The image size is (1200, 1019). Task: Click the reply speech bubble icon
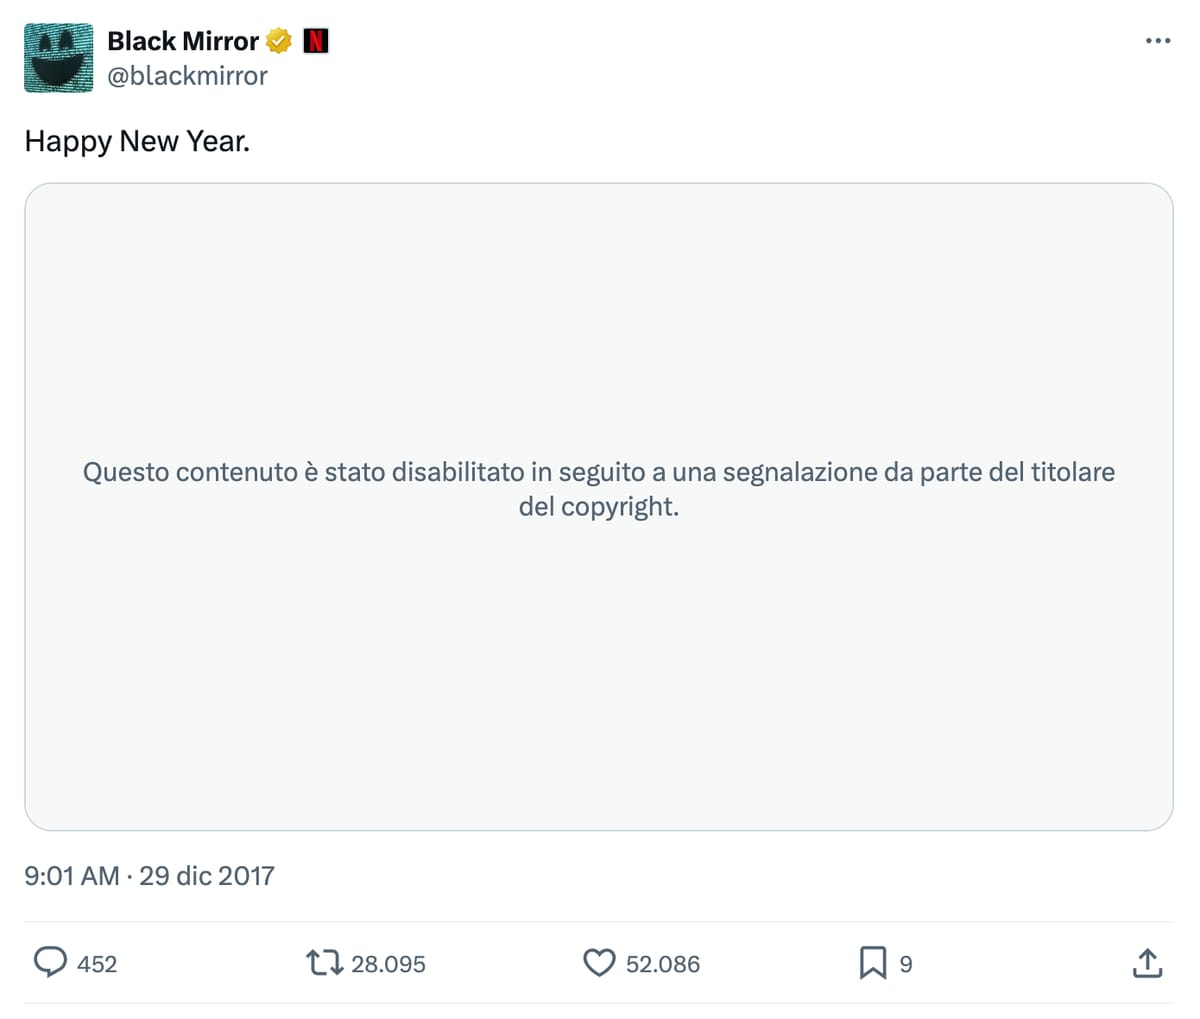(x=50, y=962)
